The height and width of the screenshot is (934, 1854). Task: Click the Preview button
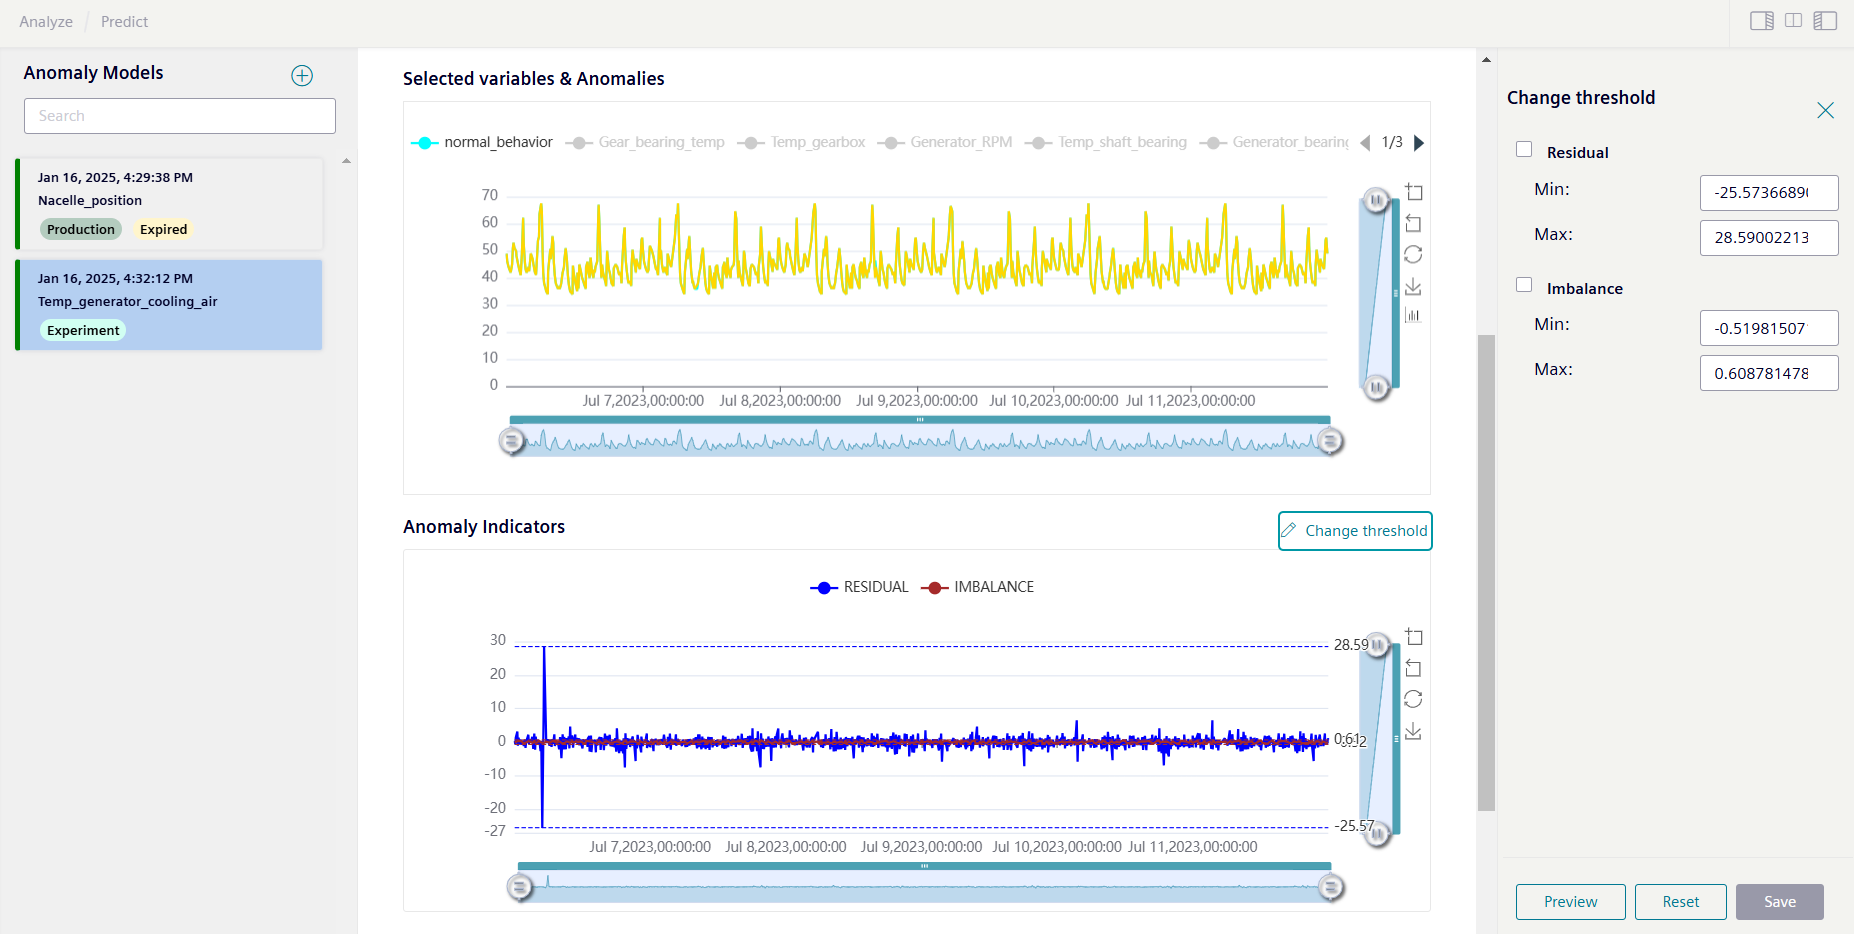click(x=1570, y=902)
